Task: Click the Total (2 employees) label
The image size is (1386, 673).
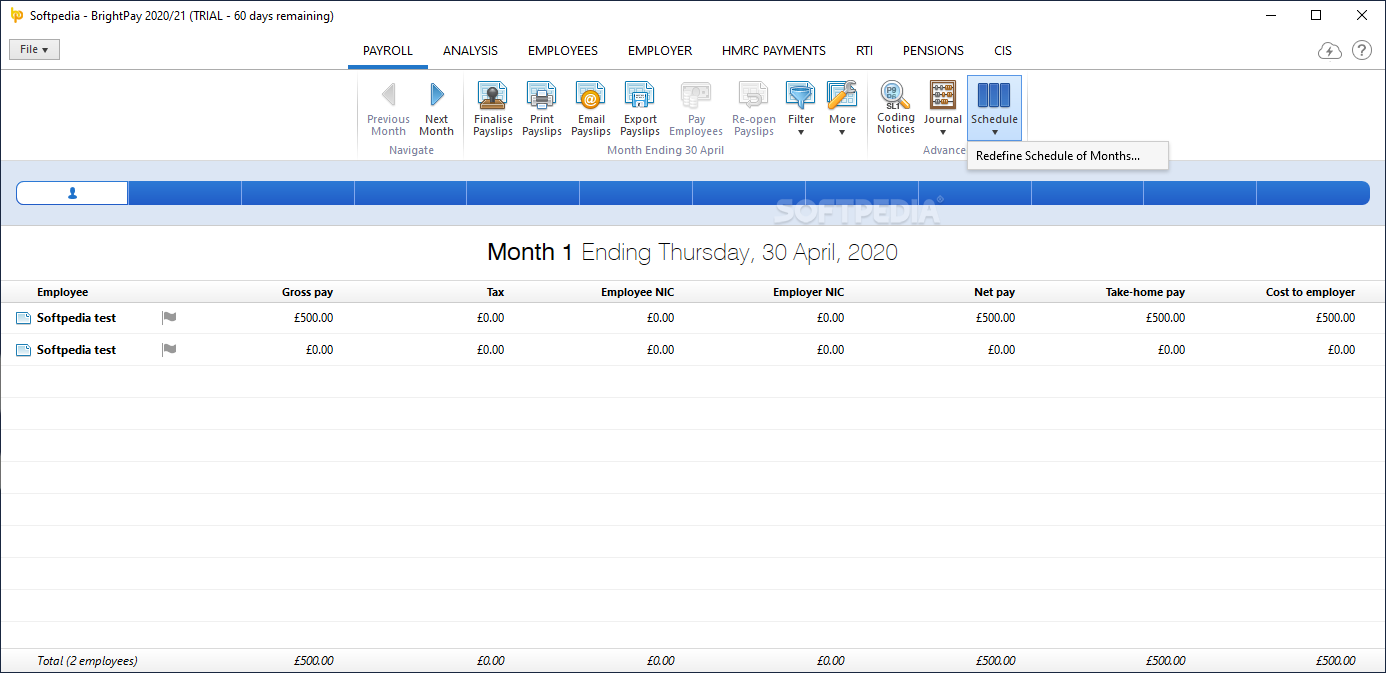Action: click(x=87, y=661)
